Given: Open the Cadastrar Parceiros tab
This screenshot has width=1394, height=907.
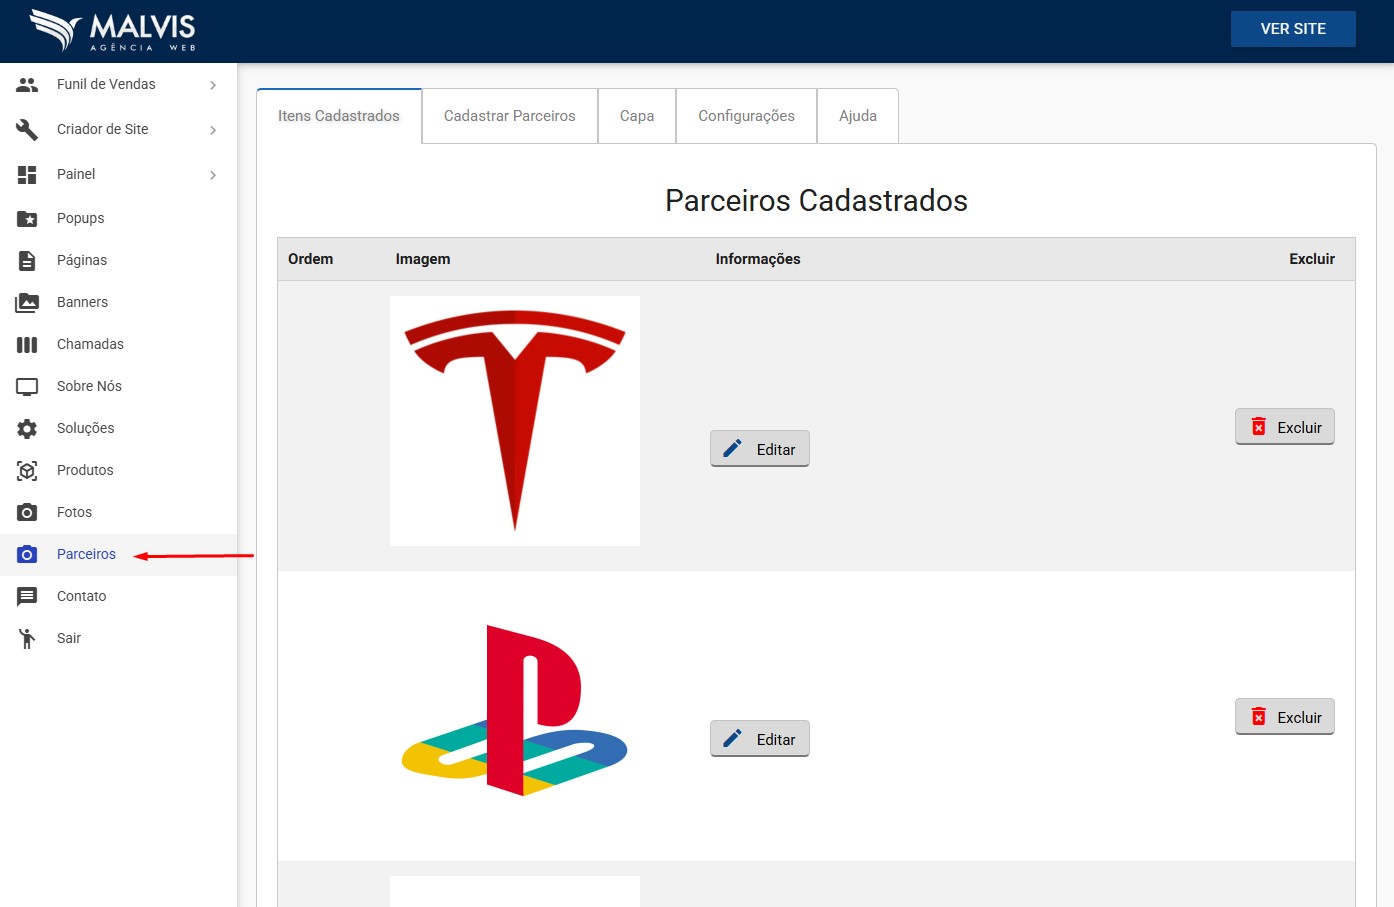Looking at the screenshot, I should point(510,116).
